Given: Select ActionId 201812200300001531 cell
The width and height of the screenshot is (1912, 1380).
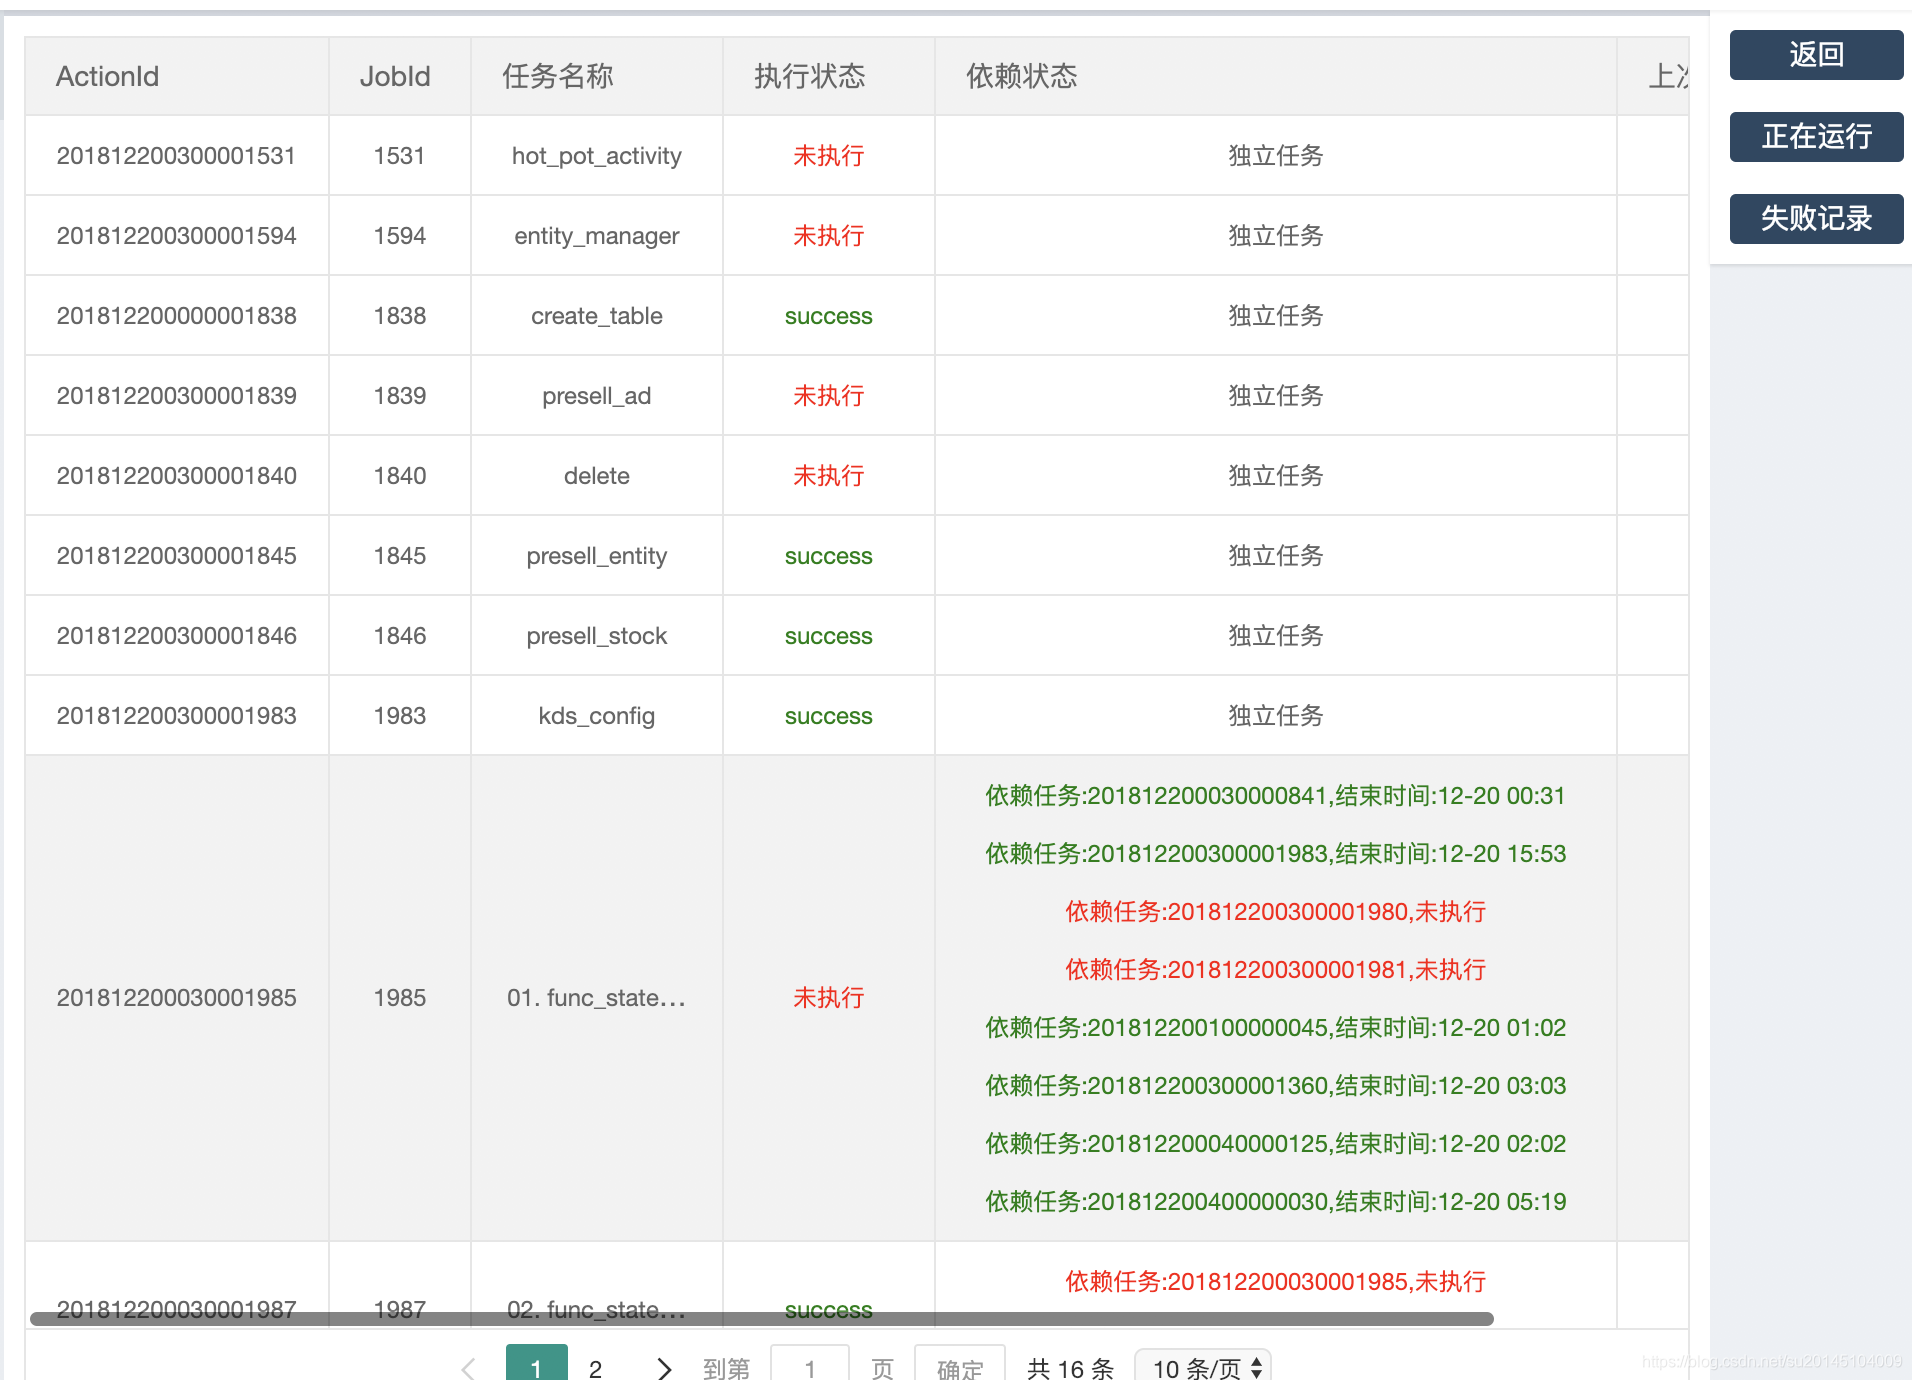Looking at the screenshot, I should [176, 156].
